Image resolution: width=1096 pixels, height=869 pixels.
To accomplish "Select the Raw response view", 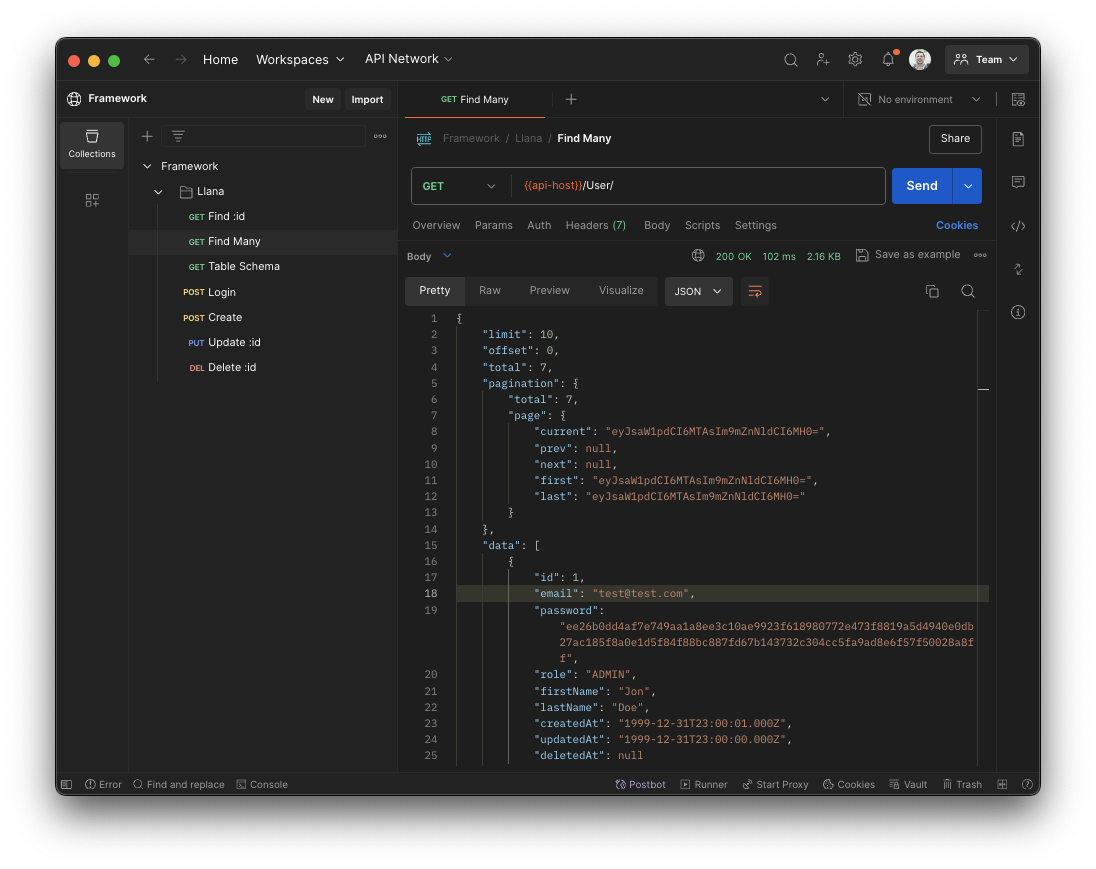I will click(x=489, y=290).
